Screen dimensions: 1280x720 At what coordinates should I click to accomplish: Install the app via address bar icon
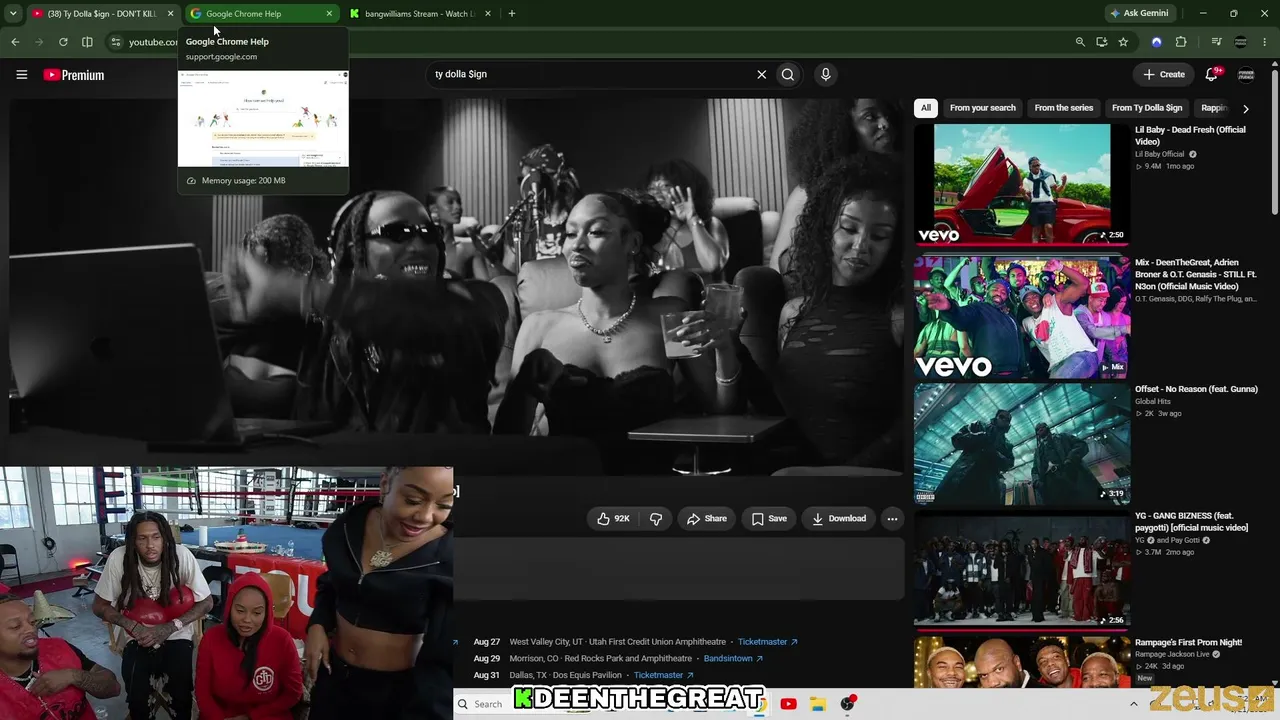[x=1102, y=42]
